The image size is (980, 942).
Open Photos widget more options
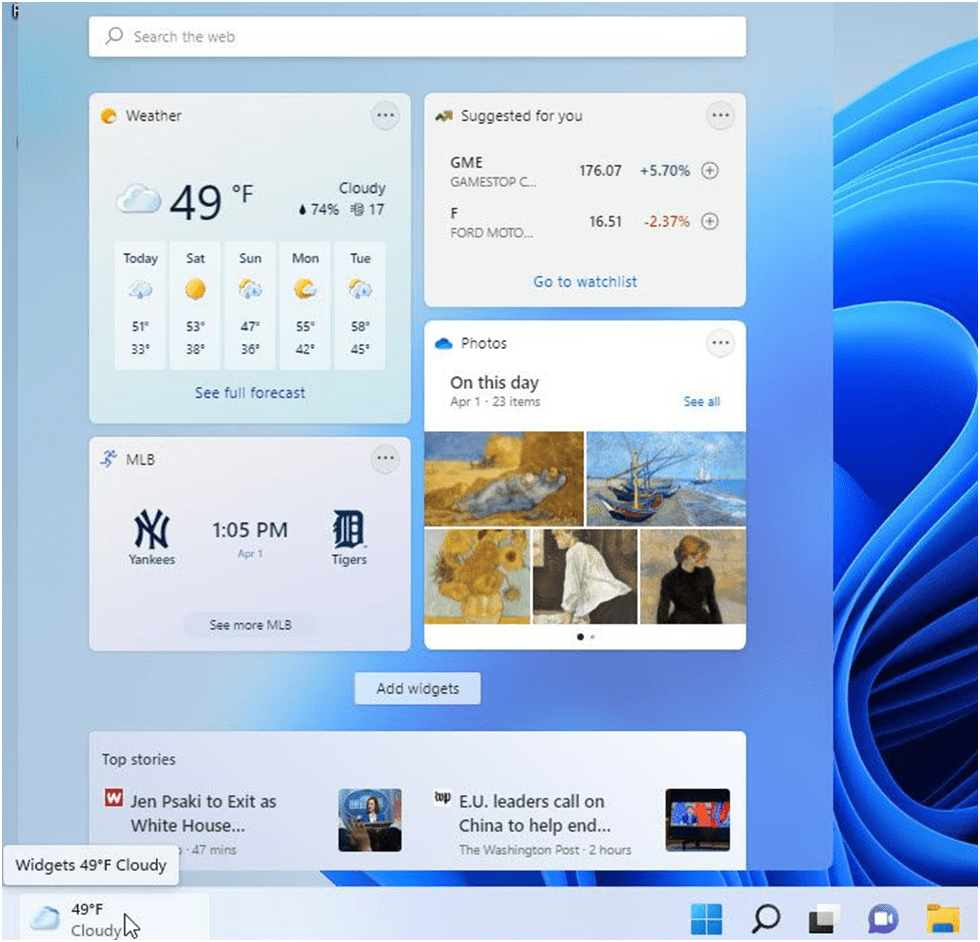point(720,343)
